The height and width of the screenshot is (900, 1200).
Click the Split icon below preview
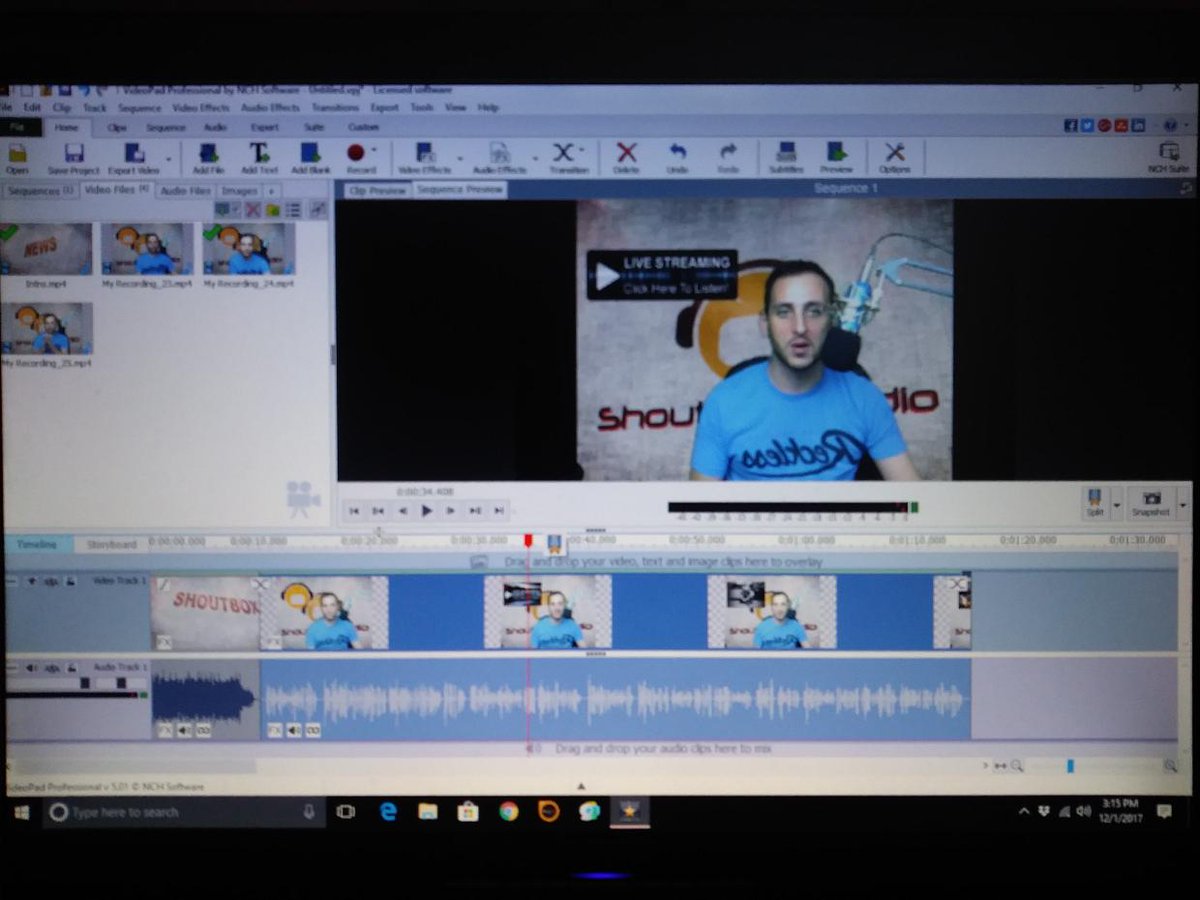click(1096, 501)
